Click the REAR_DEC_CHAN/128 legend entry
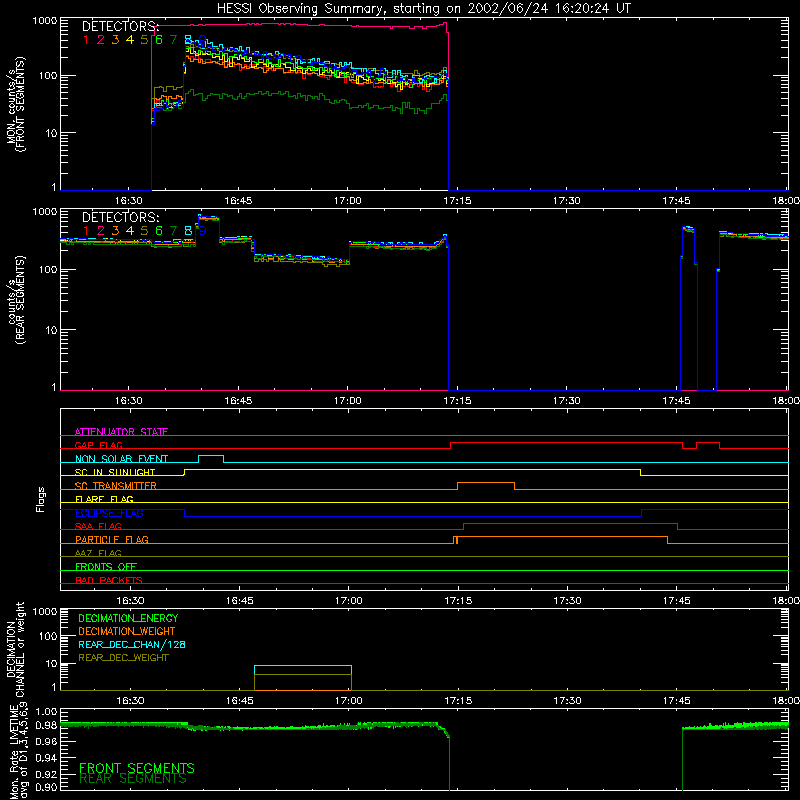The image size is (800, 800). 132,645
